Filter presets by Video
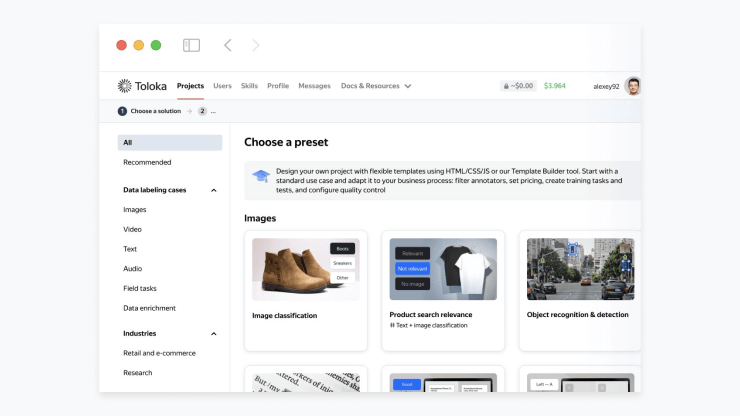740x416 pixels. [132, 229]
